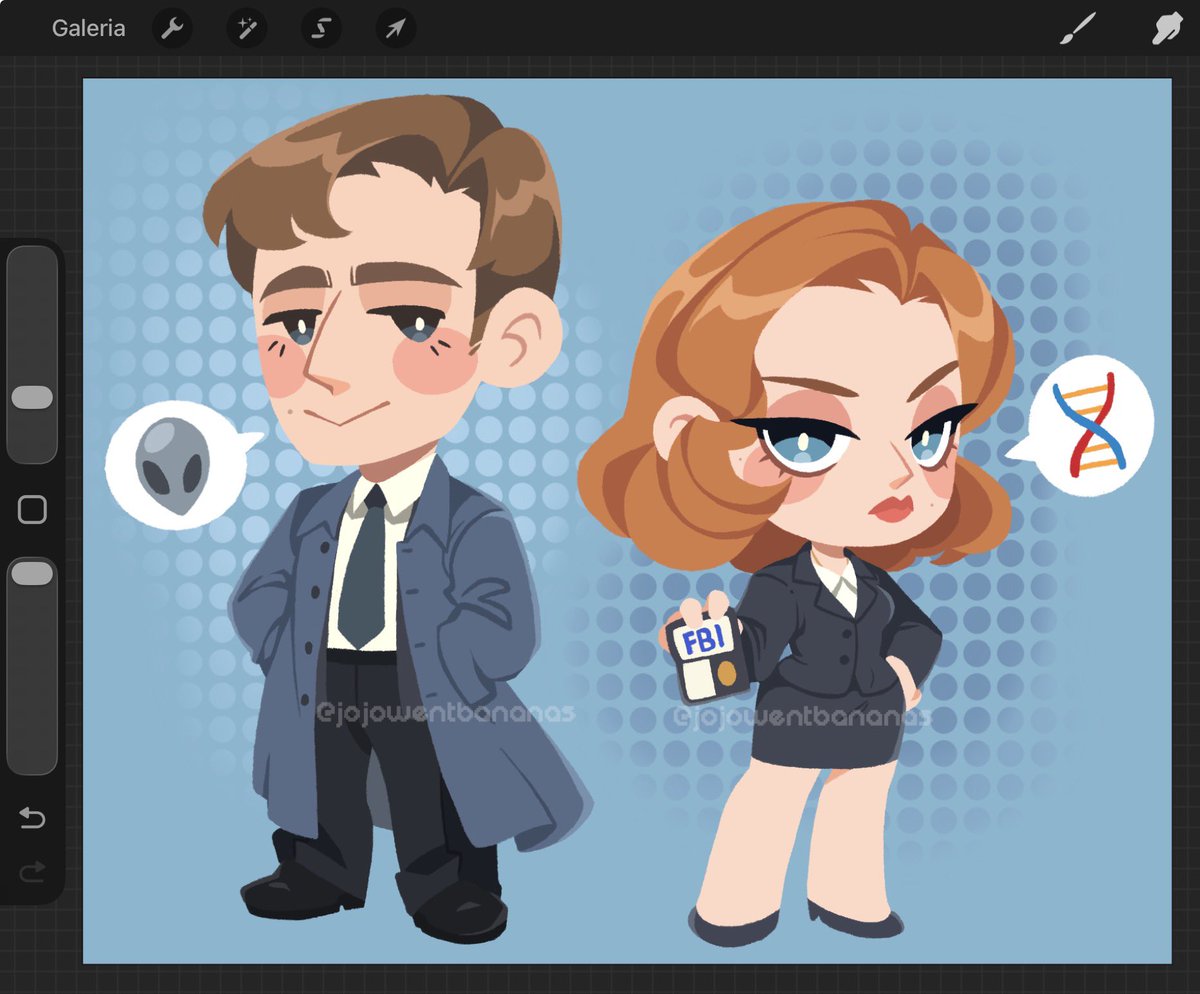Open the Galeria gallery view

(x=89, y=28)
